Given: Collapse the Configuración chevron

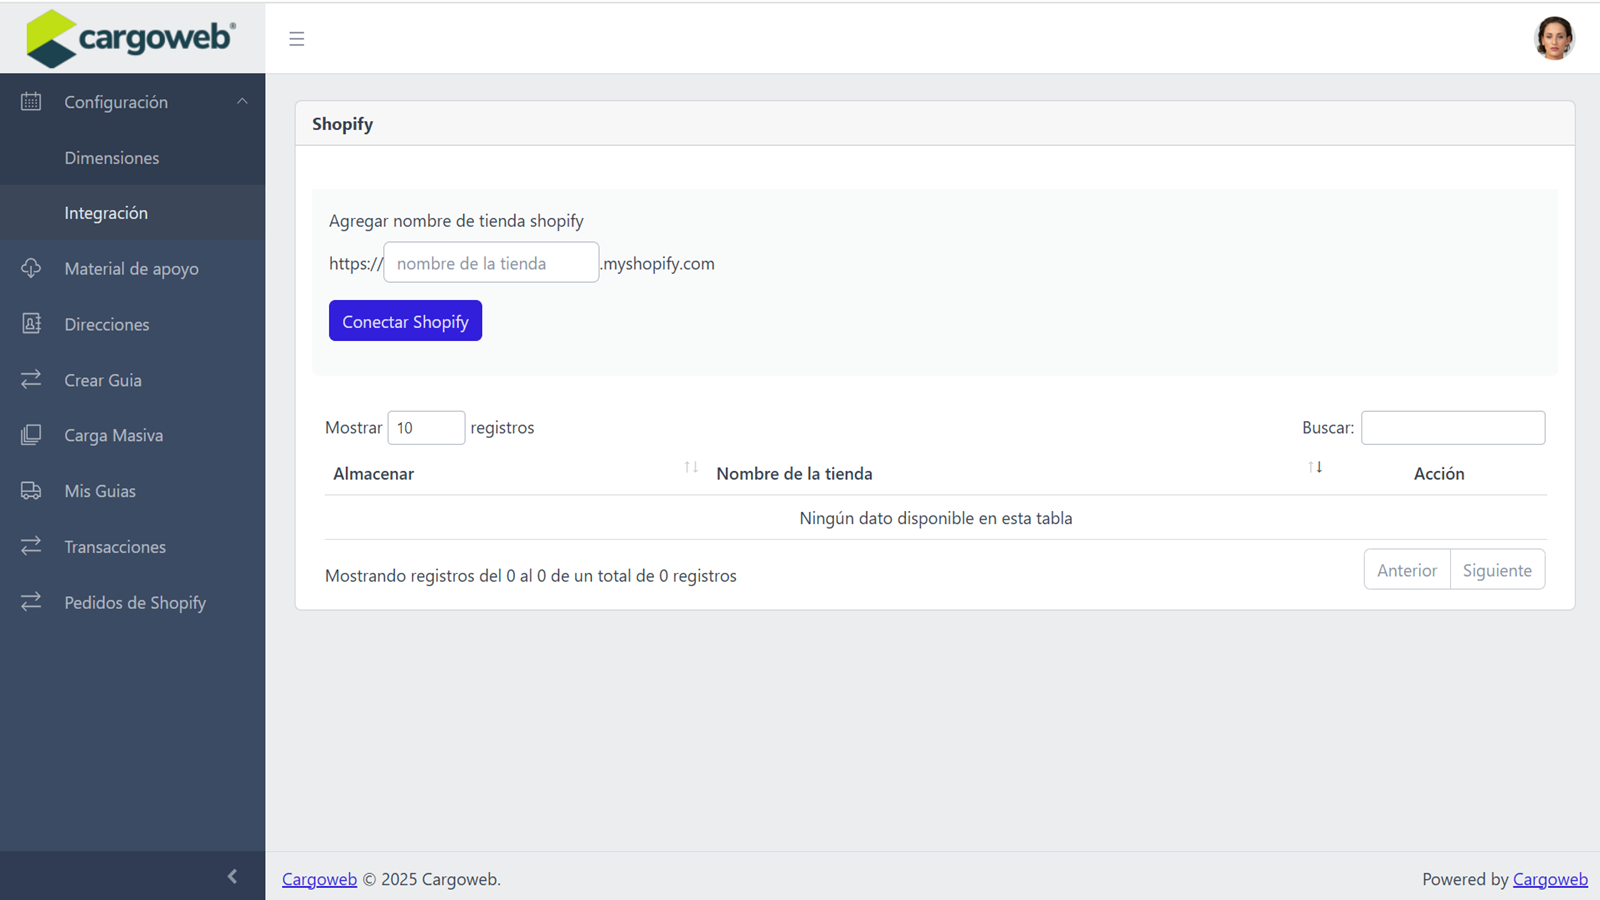Looking at the screenshot, I should 242,101.
